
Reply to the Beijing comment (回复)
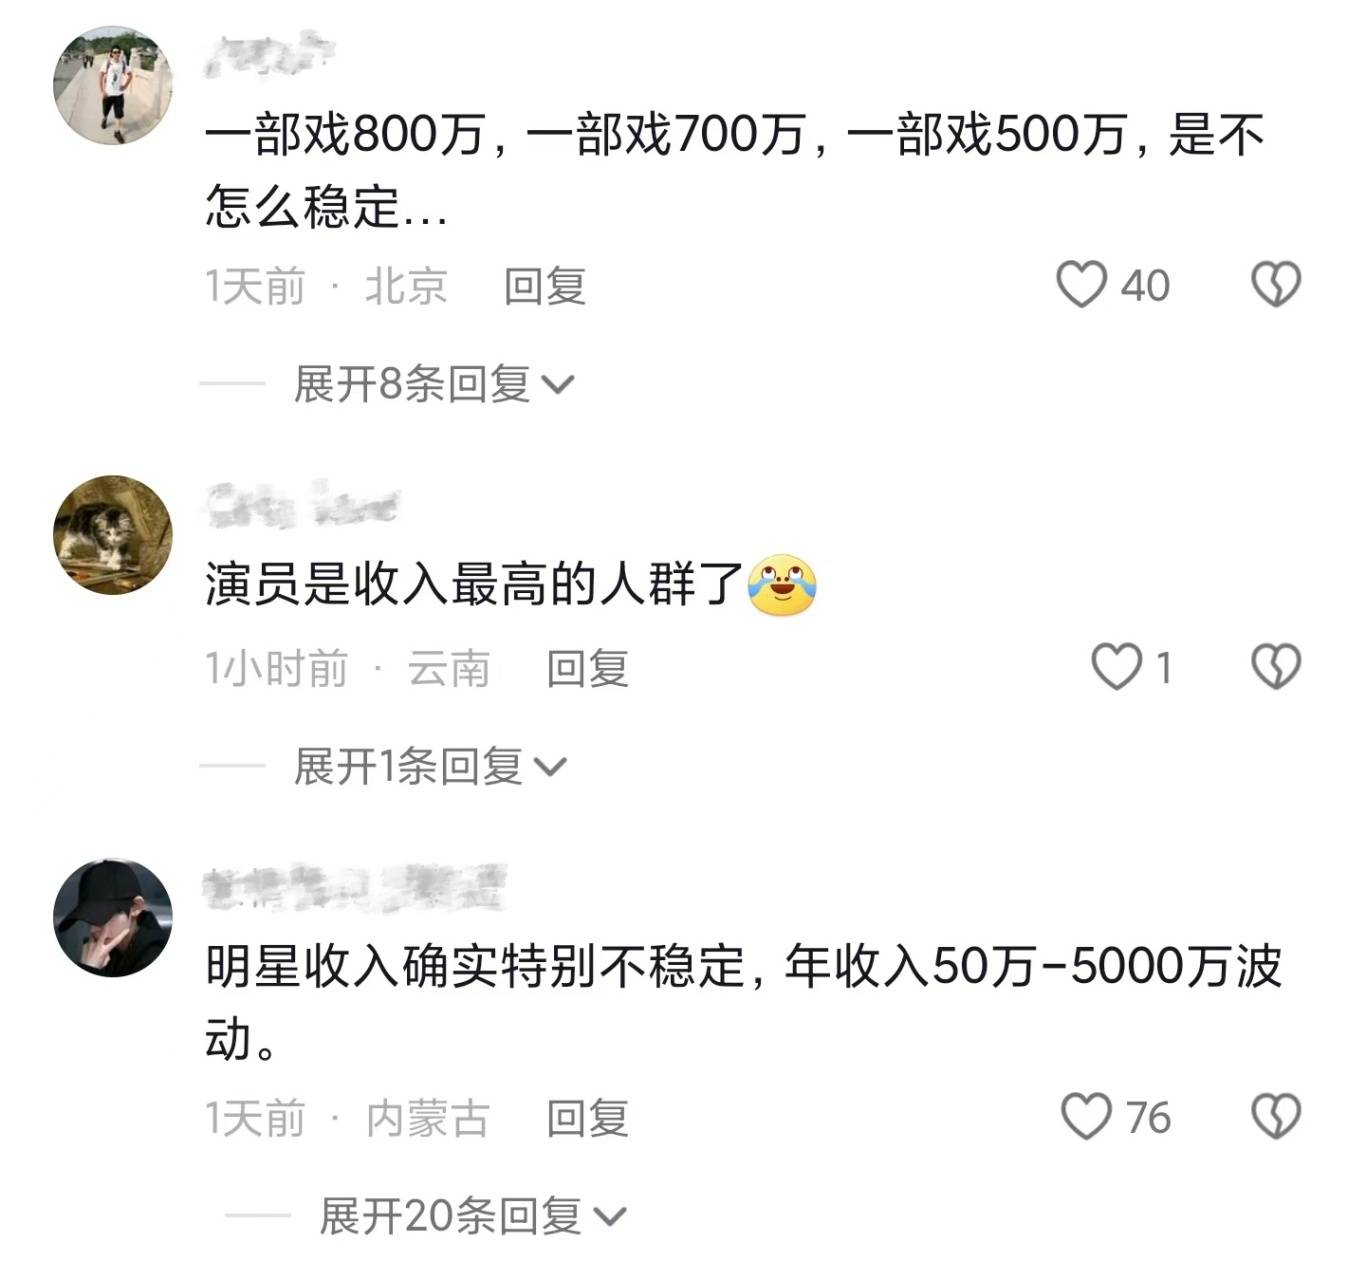point(544,286)
